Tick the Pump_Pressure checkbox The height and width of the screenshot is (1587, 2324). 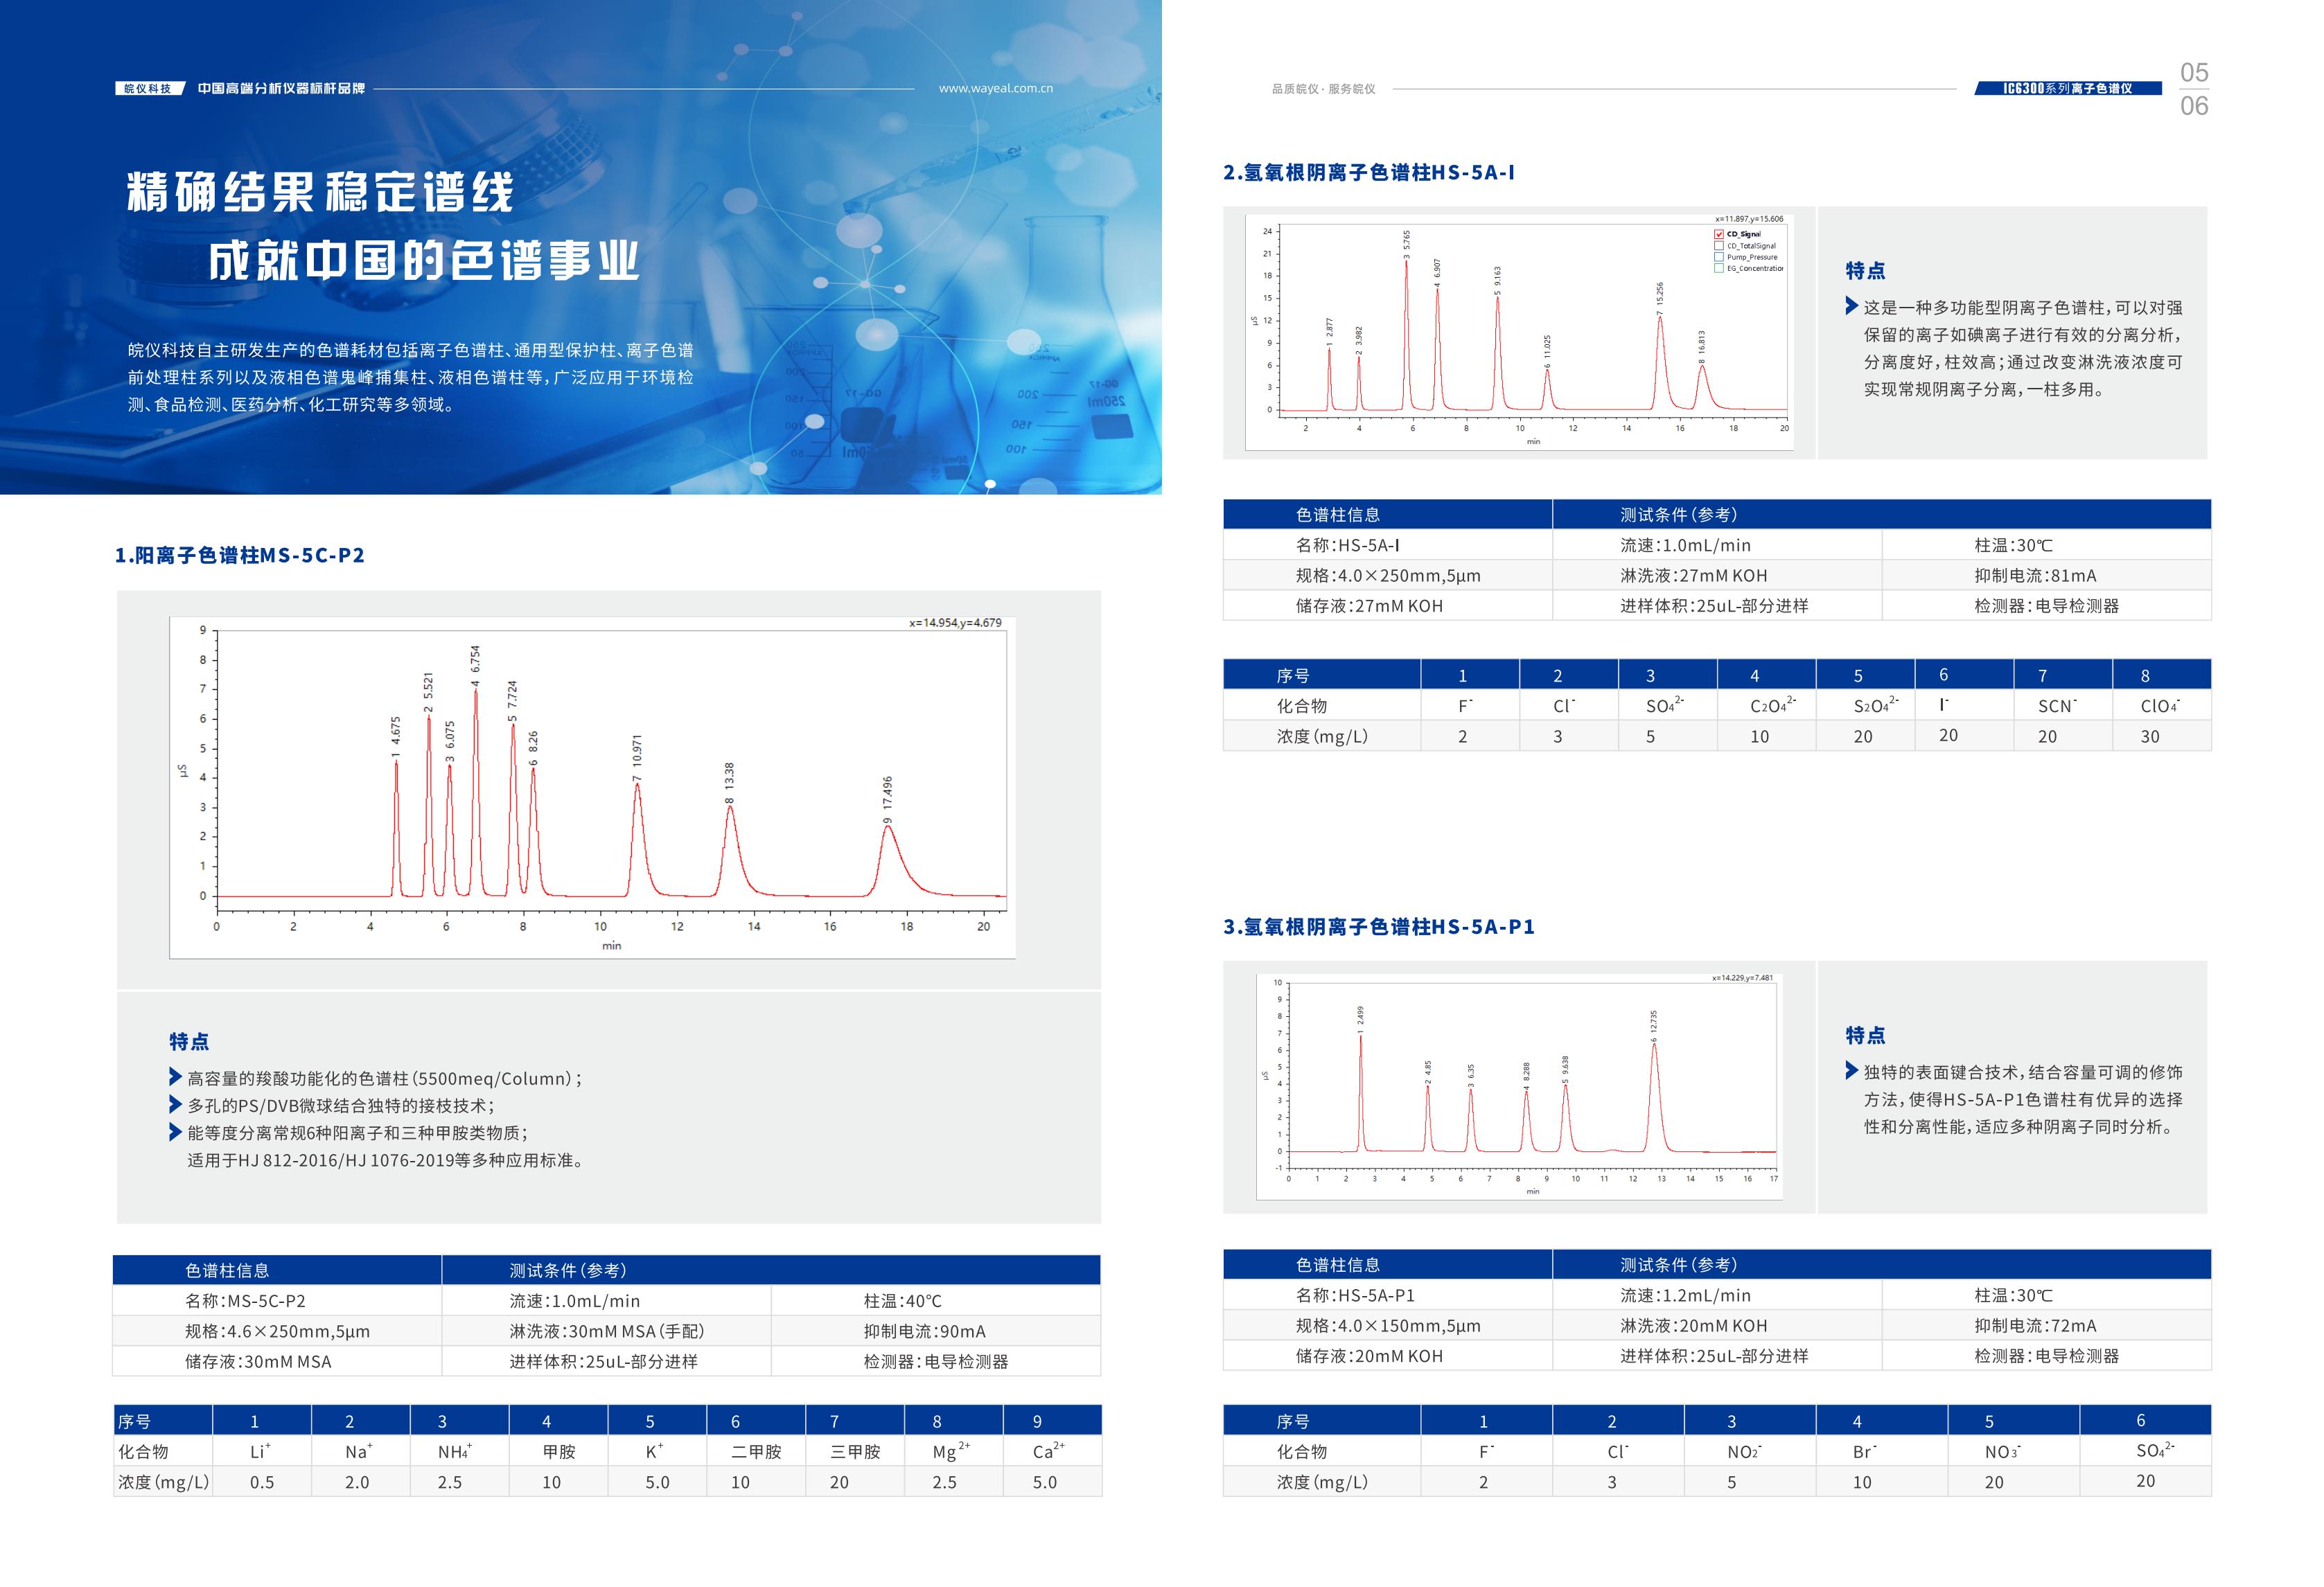click(1719, 257)
